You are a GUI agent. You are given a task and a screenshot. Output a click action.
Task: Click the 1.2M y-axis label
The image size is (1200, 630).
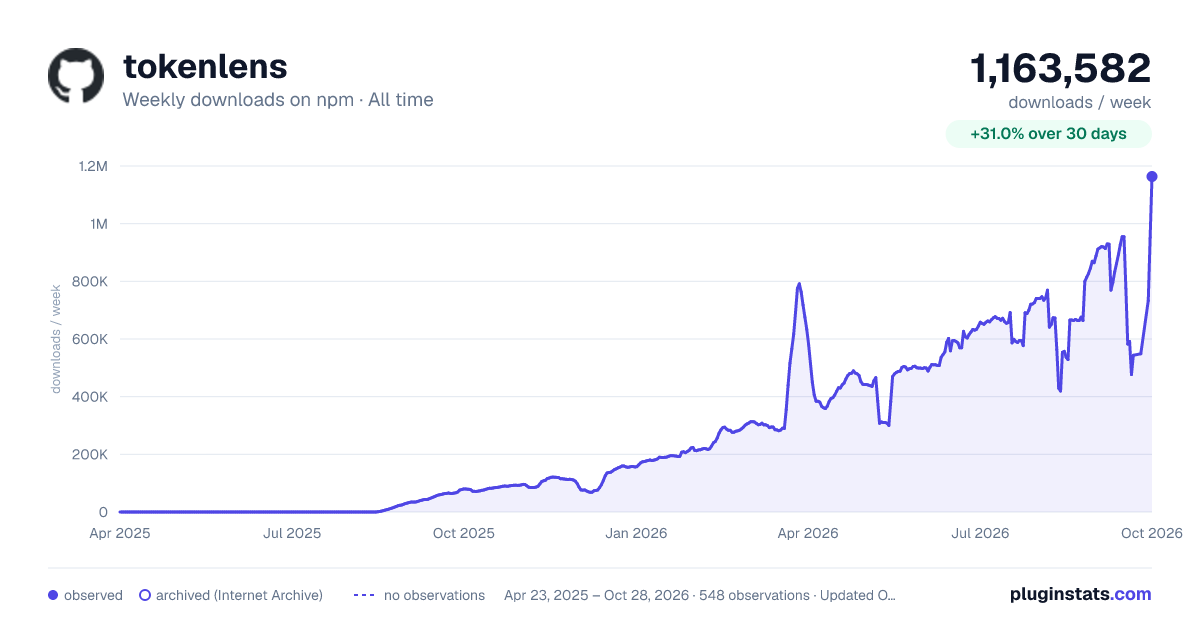[93, 166]
